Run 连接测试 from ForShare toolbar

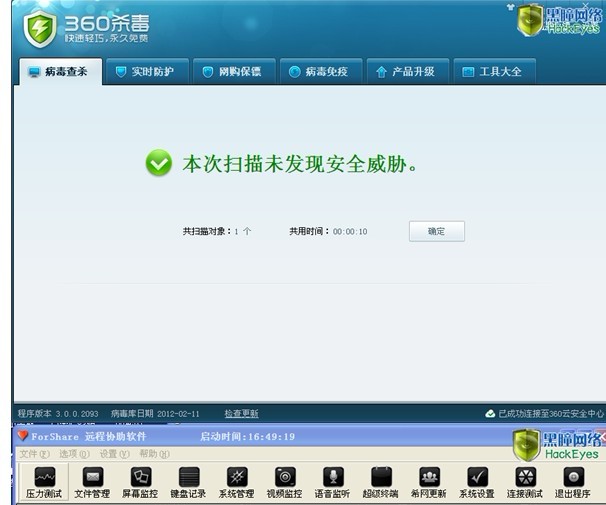tap(525, 482)
